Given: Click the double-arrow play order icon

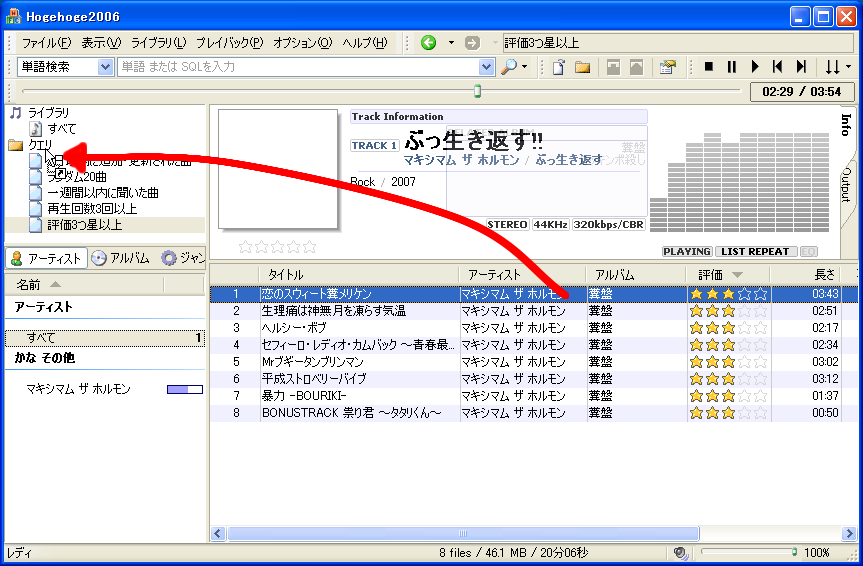Looking at the screenshot, I should pos(832,67).
